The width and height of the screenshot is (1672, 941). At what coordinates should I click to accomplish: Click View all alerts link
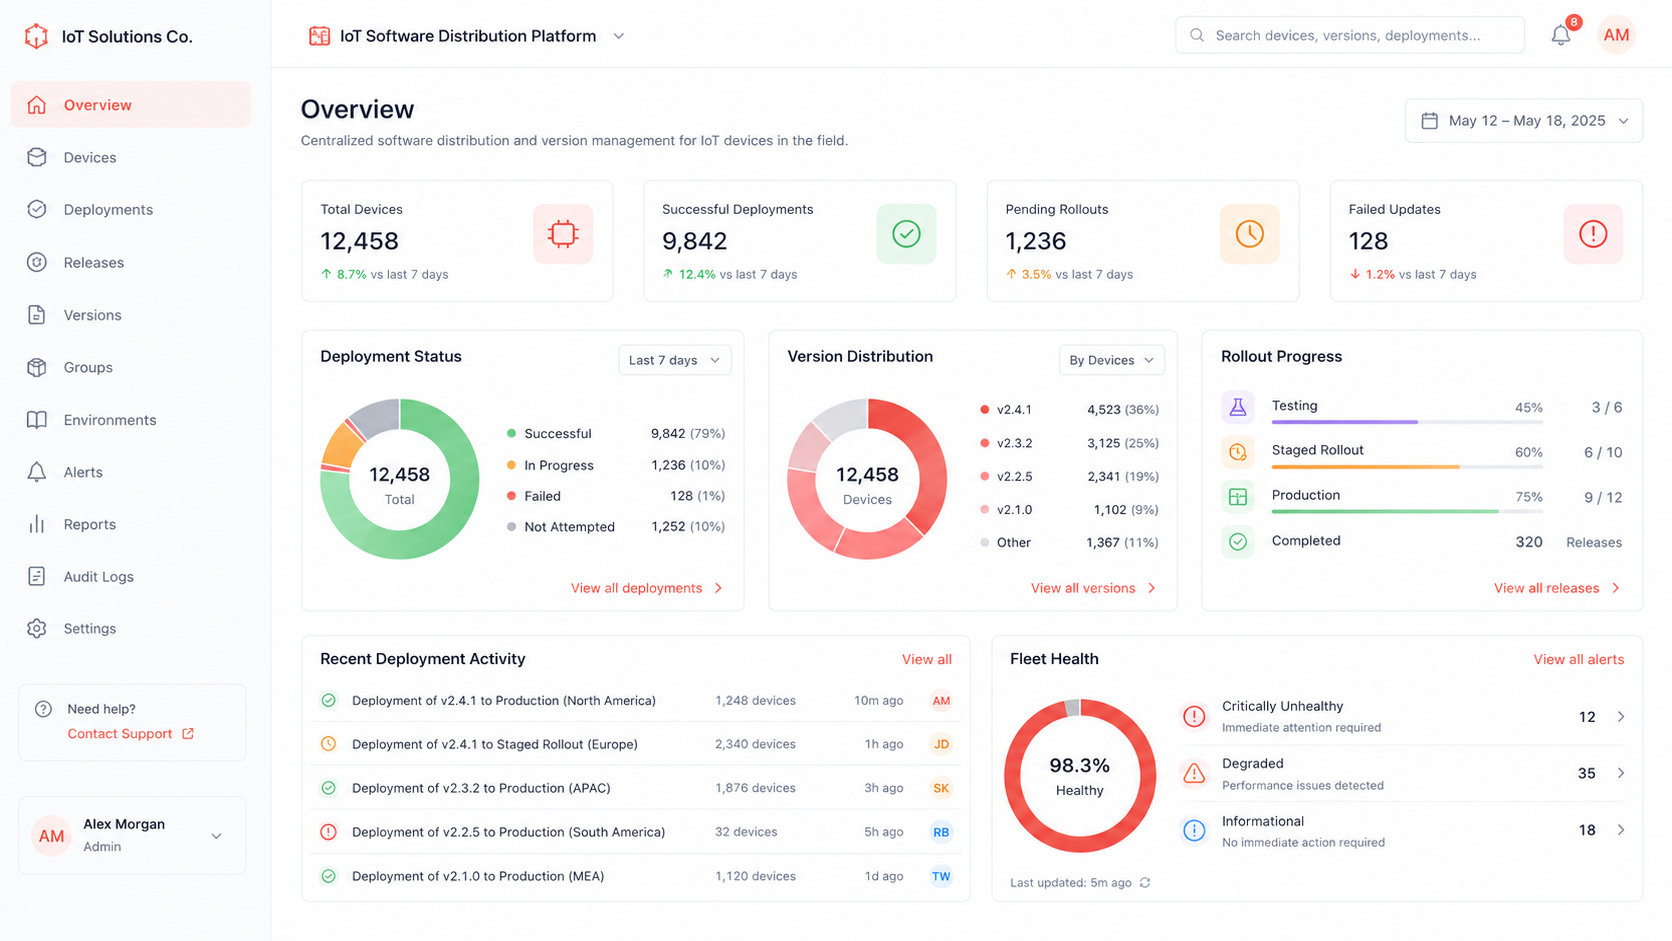1579,659
